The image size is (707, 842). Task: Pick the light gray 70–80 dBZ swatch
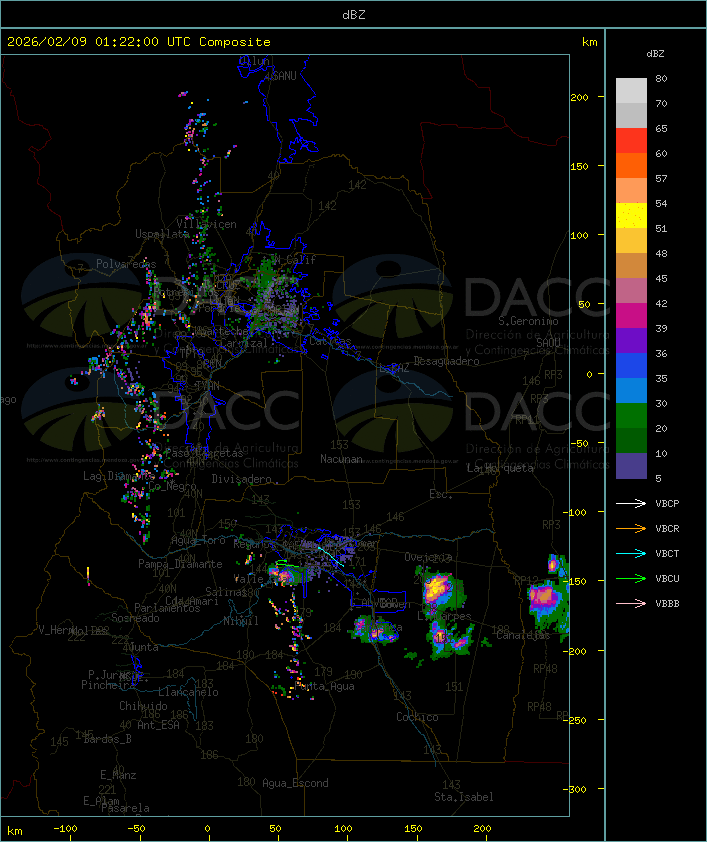[631, 91]
